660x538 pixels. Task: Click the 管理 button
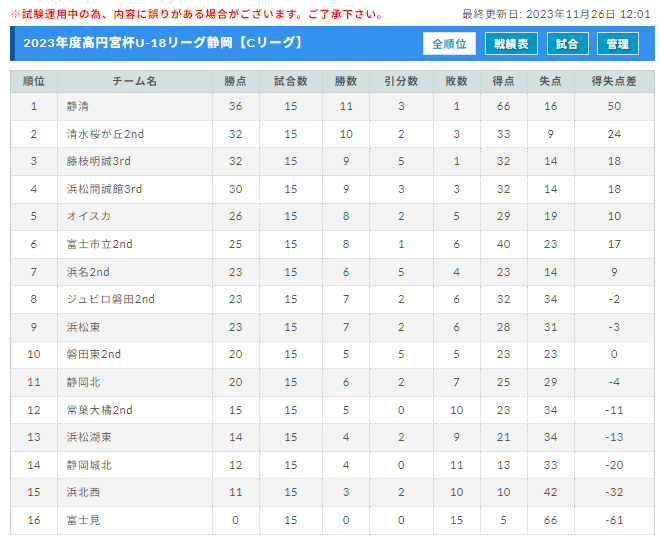tap(617, 44)
